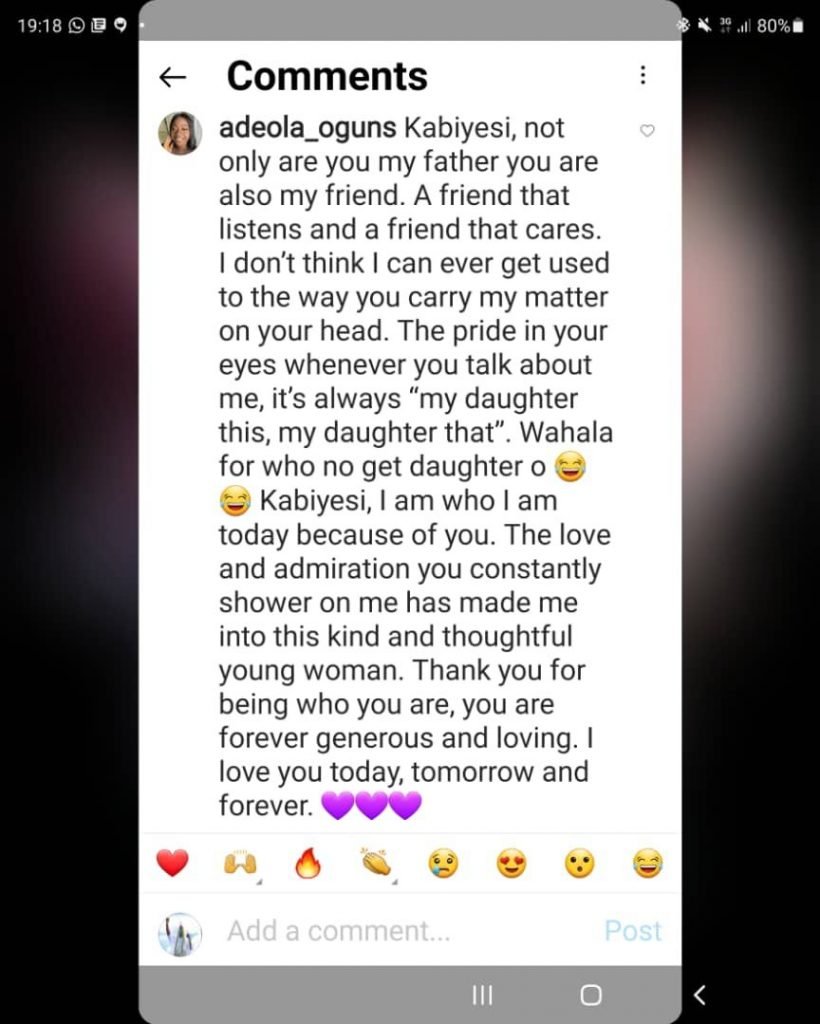The width and height of the screenshot is (820, 1024).
Task: Tap the Android back chevron
Action: pyautogui.click(x=699, y=995)
